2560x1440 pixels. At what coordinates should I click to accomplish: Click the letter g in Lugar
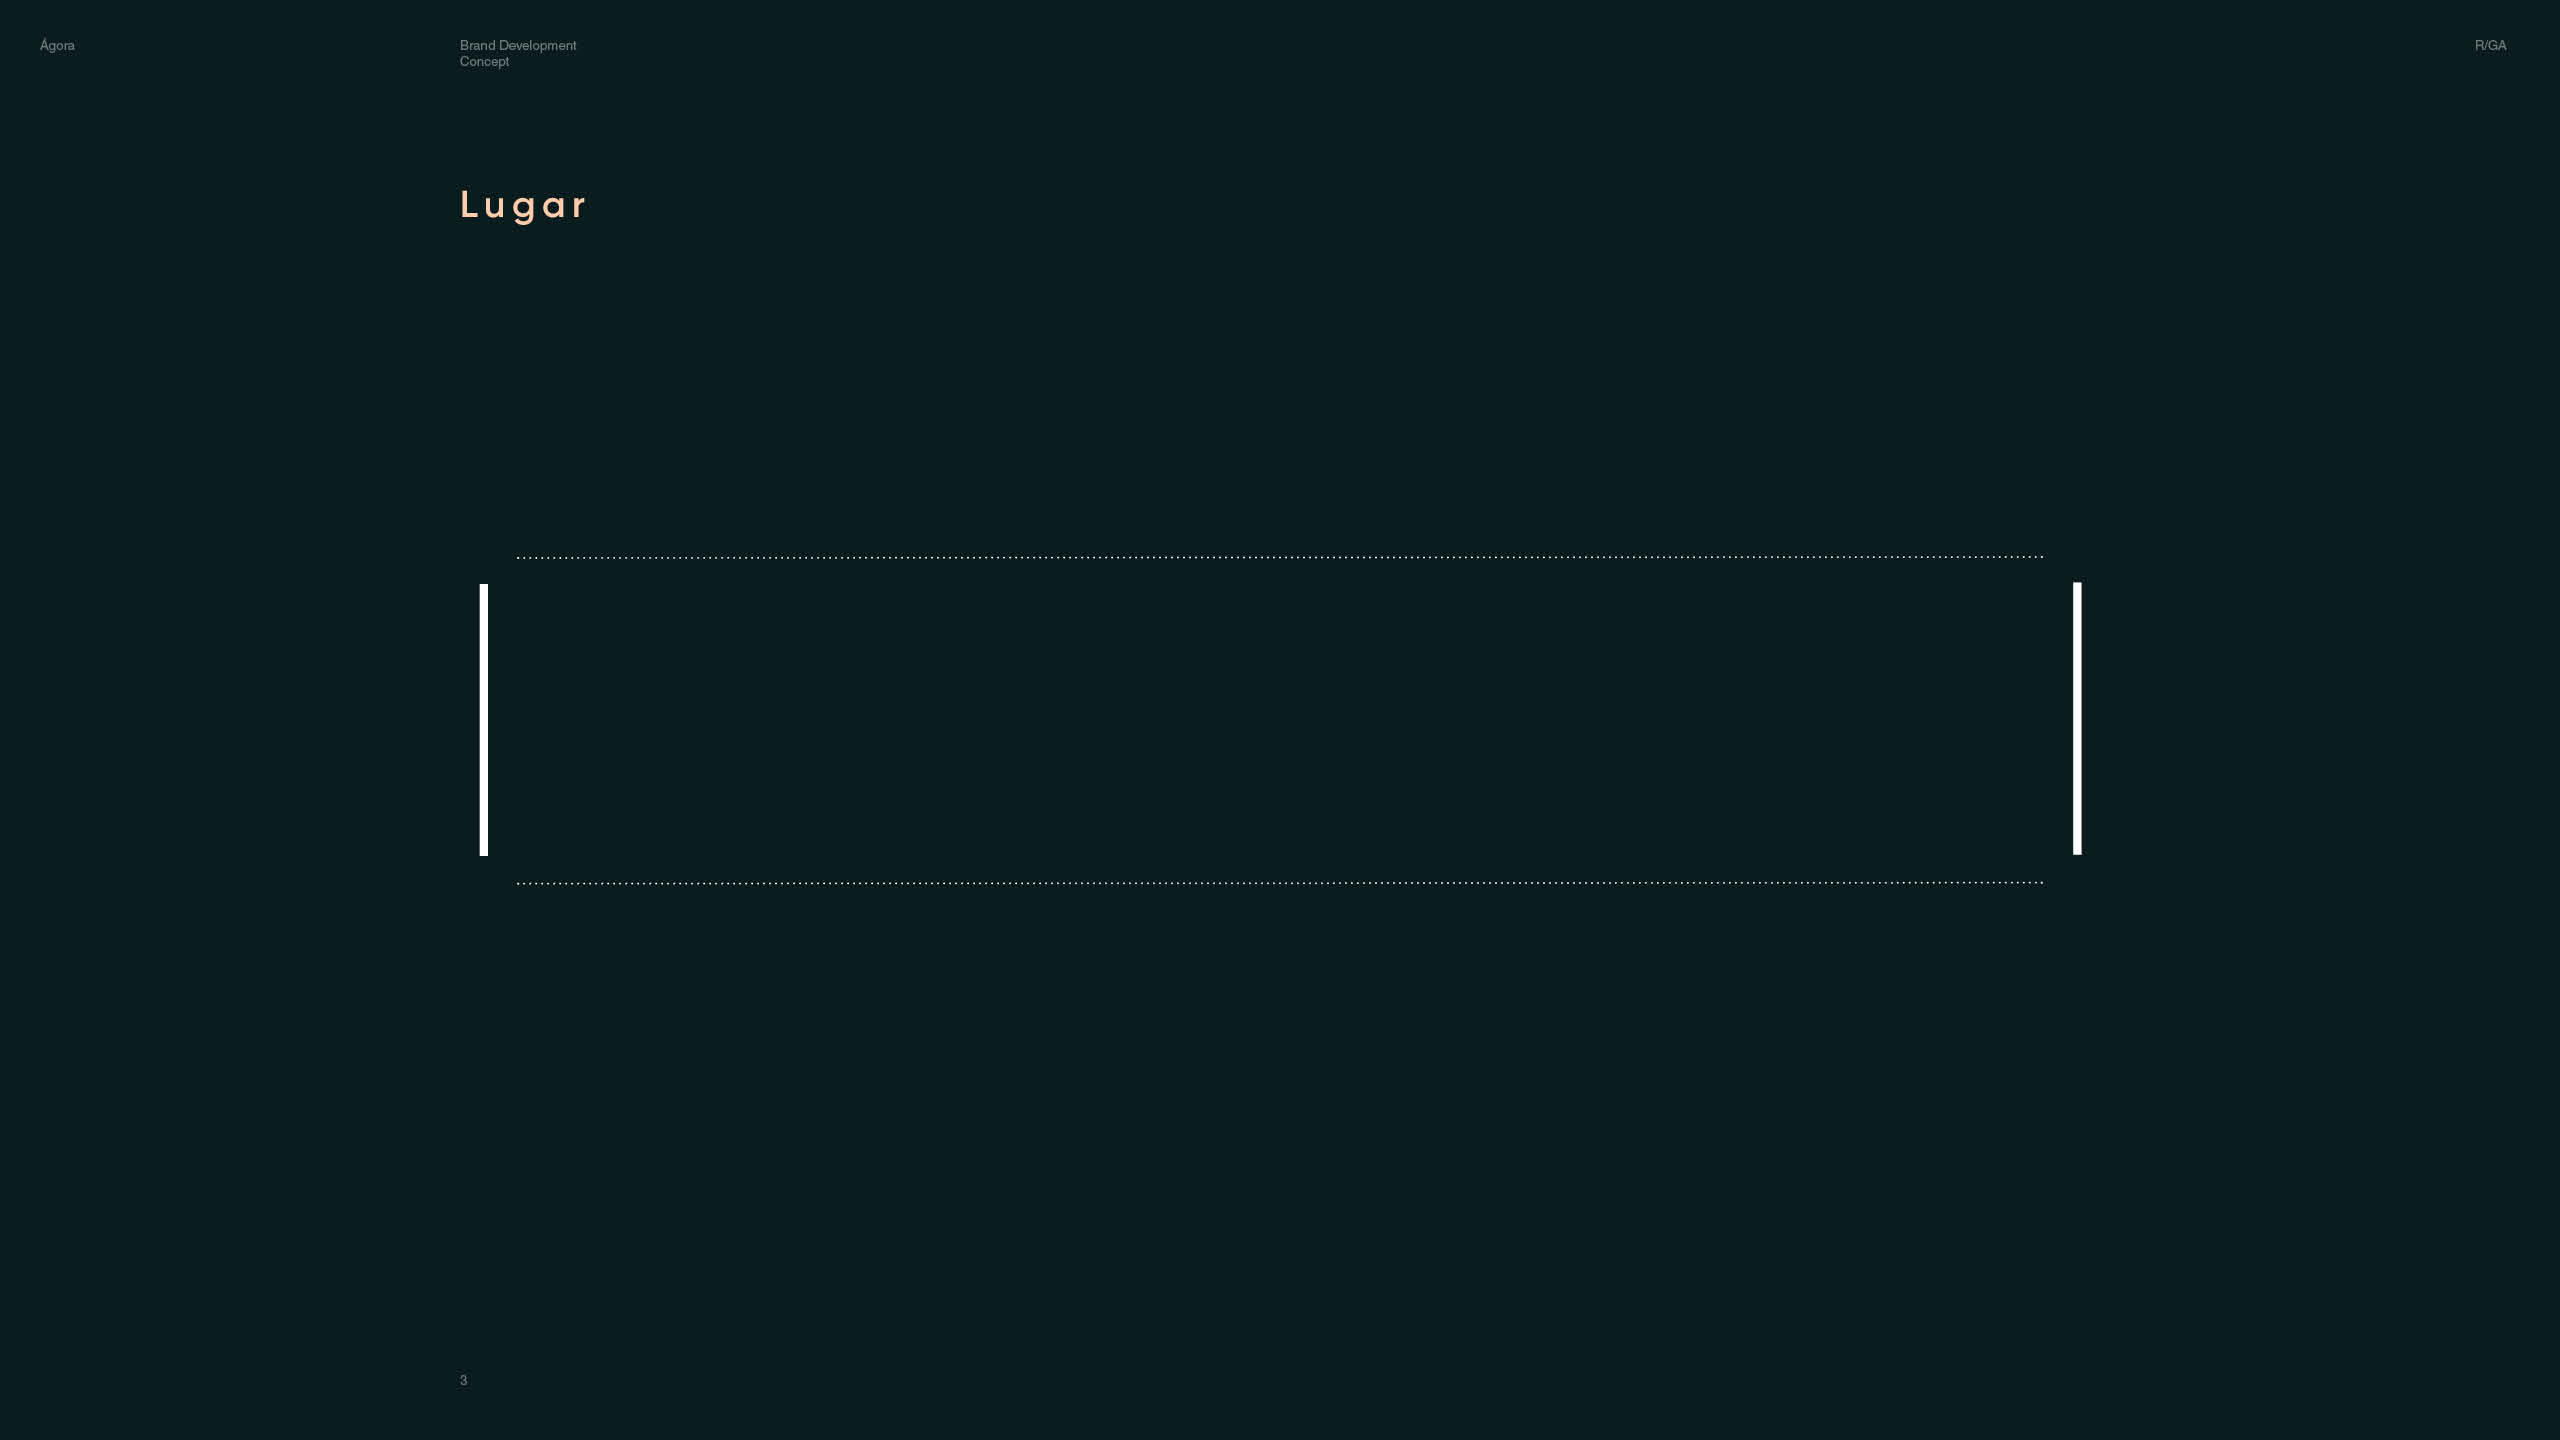tap(525, 208)
